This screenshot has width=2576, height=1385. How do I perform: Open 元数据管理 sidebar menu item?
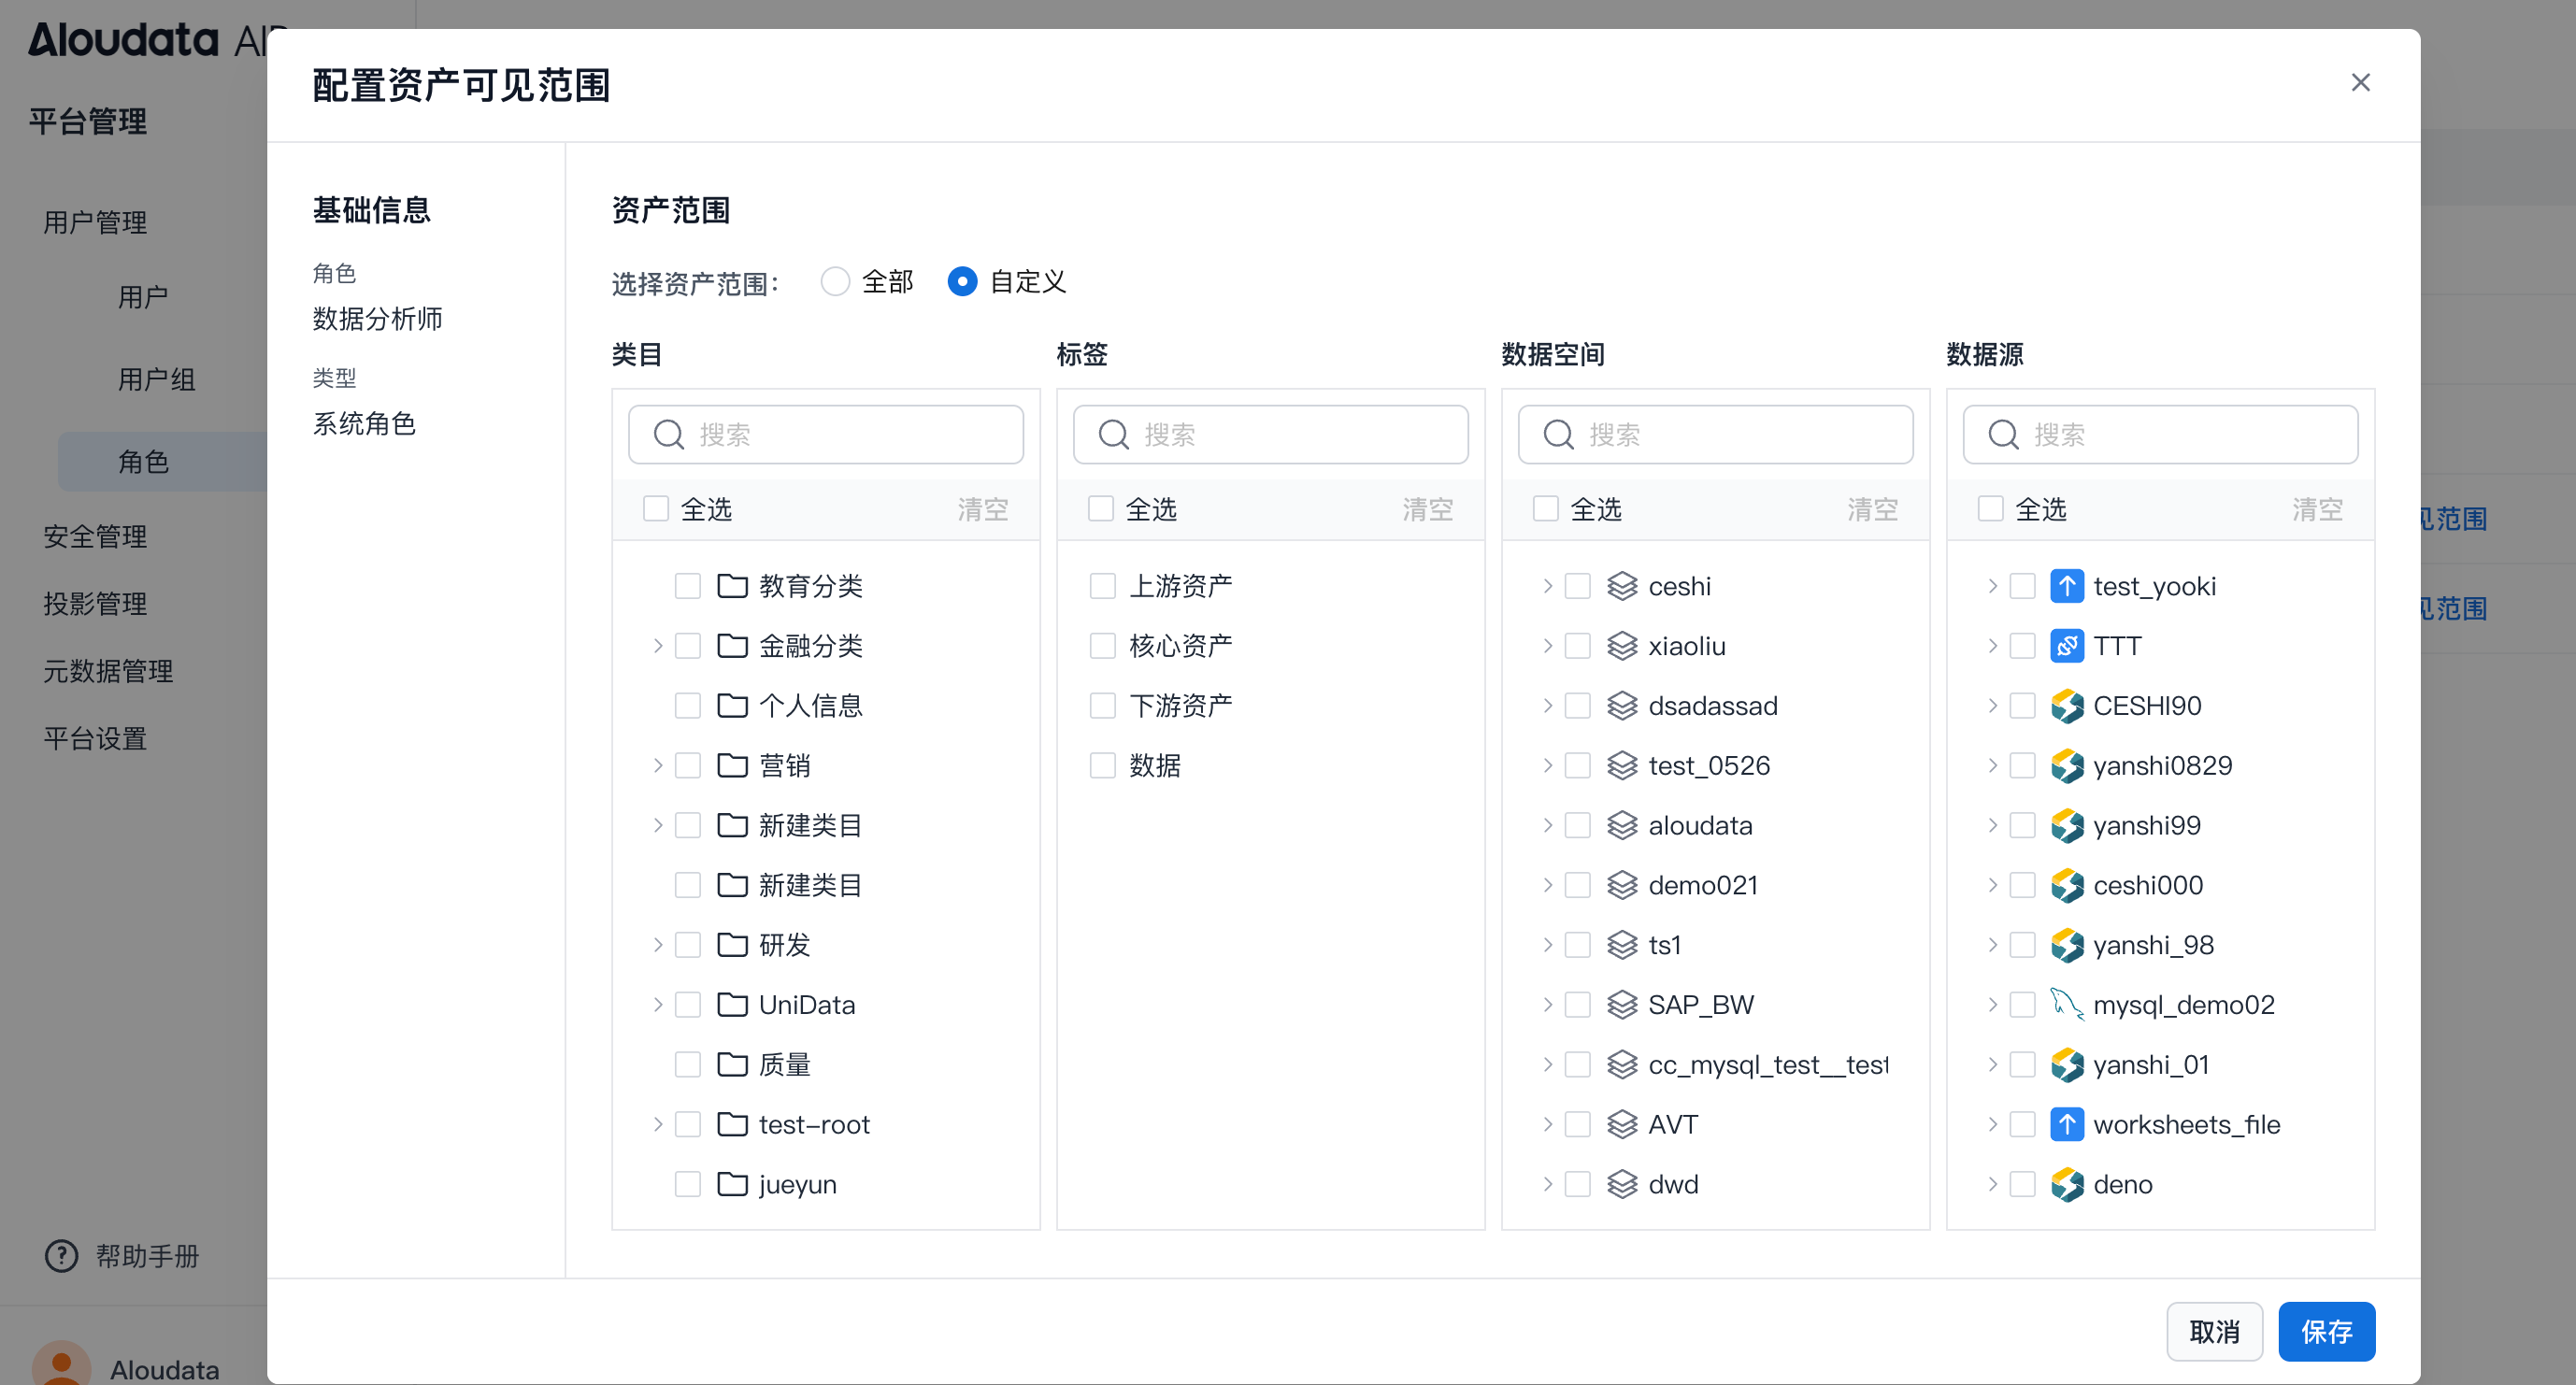[108, 671]
